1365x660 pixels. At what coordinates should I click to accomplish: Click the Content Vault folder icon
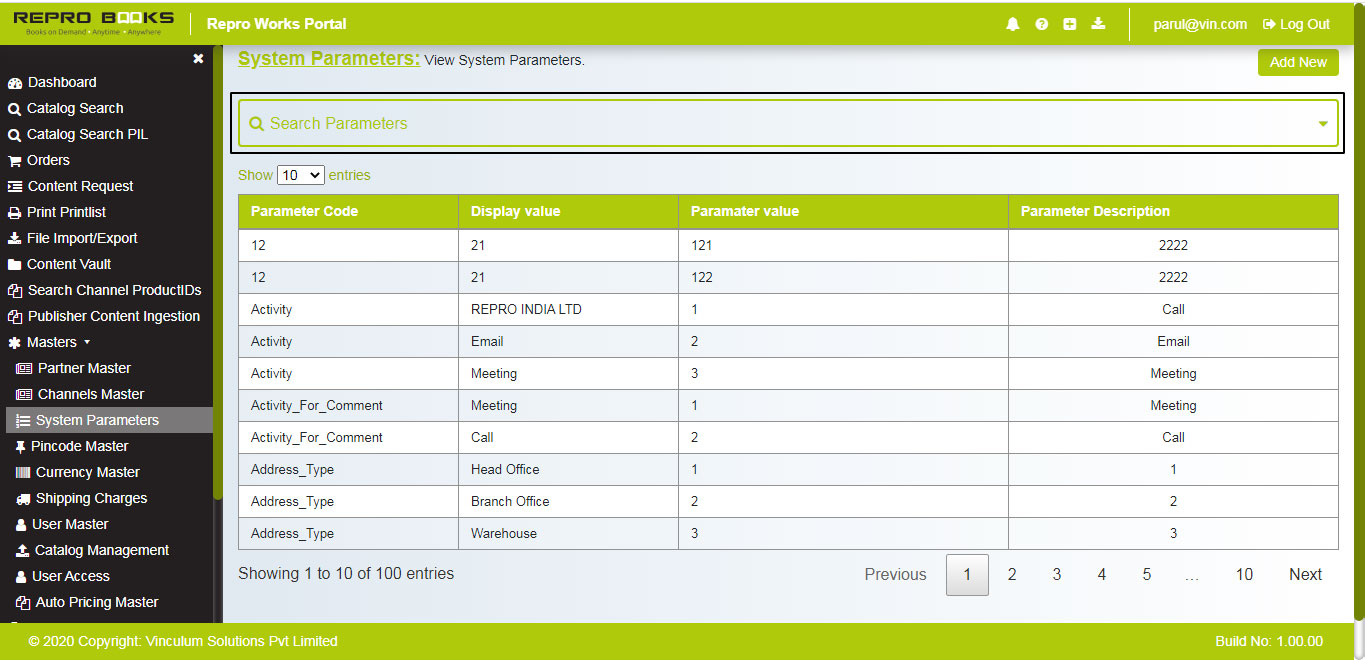pyautogui.click(x=14, y=264)
